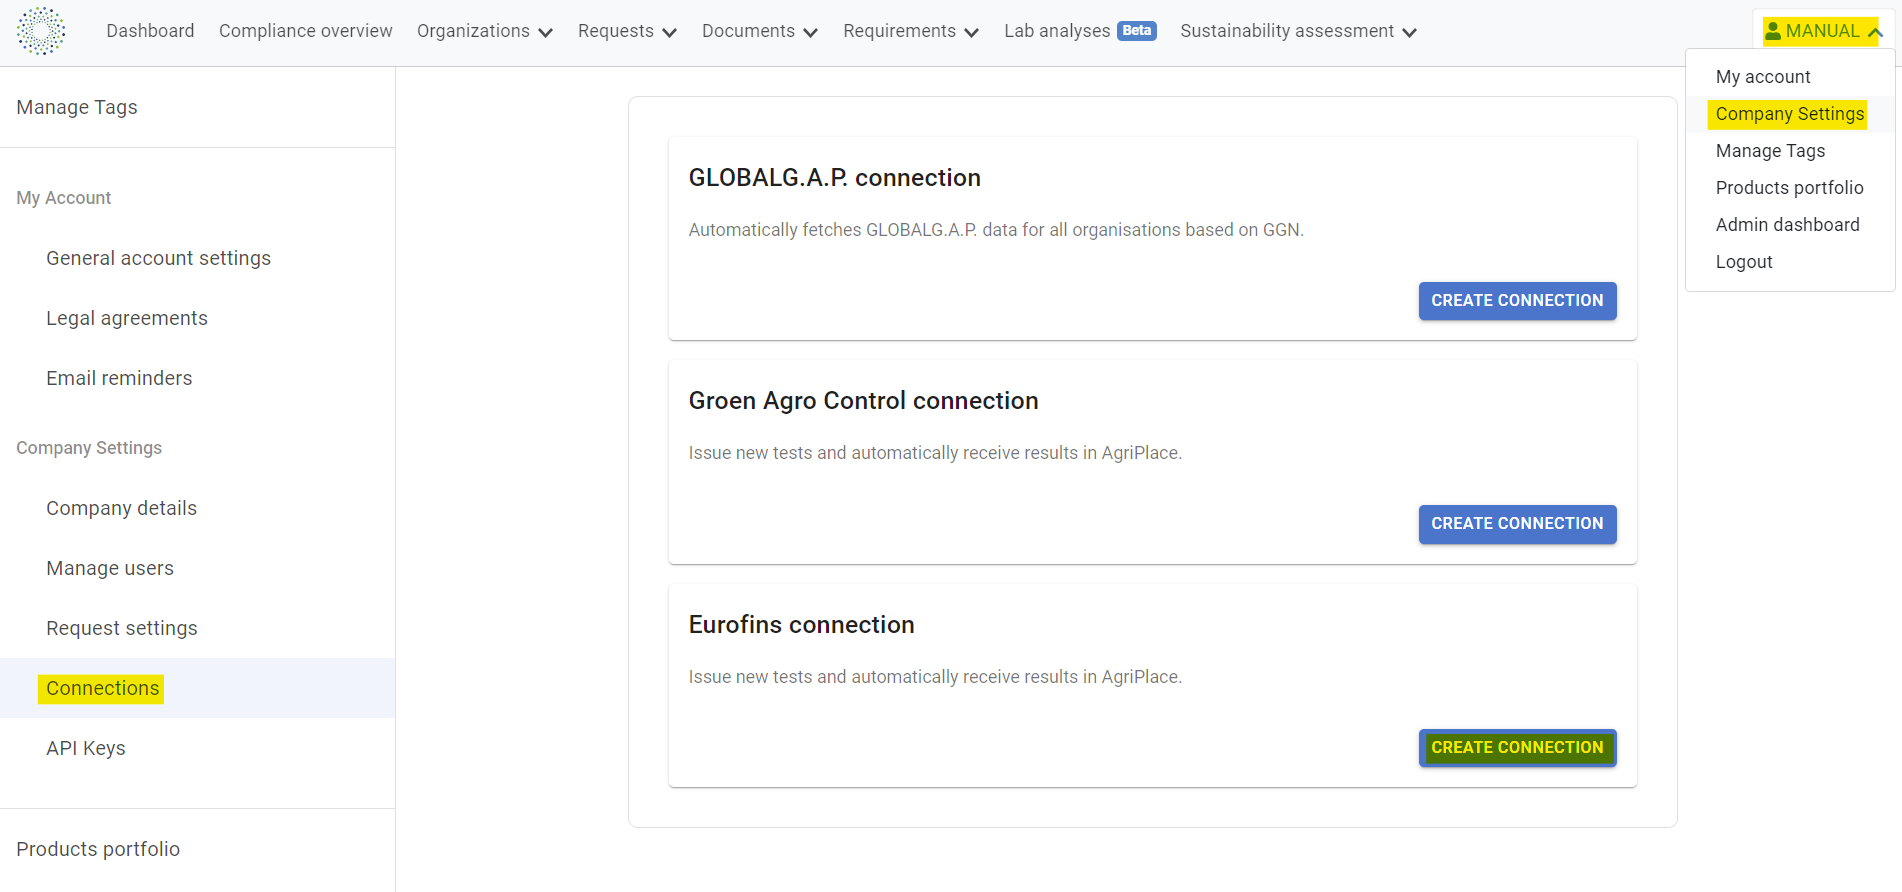The image size is (1902, 892).
Task: Collapse the MANUAL user menu chevron
Action: point(1875,32)
